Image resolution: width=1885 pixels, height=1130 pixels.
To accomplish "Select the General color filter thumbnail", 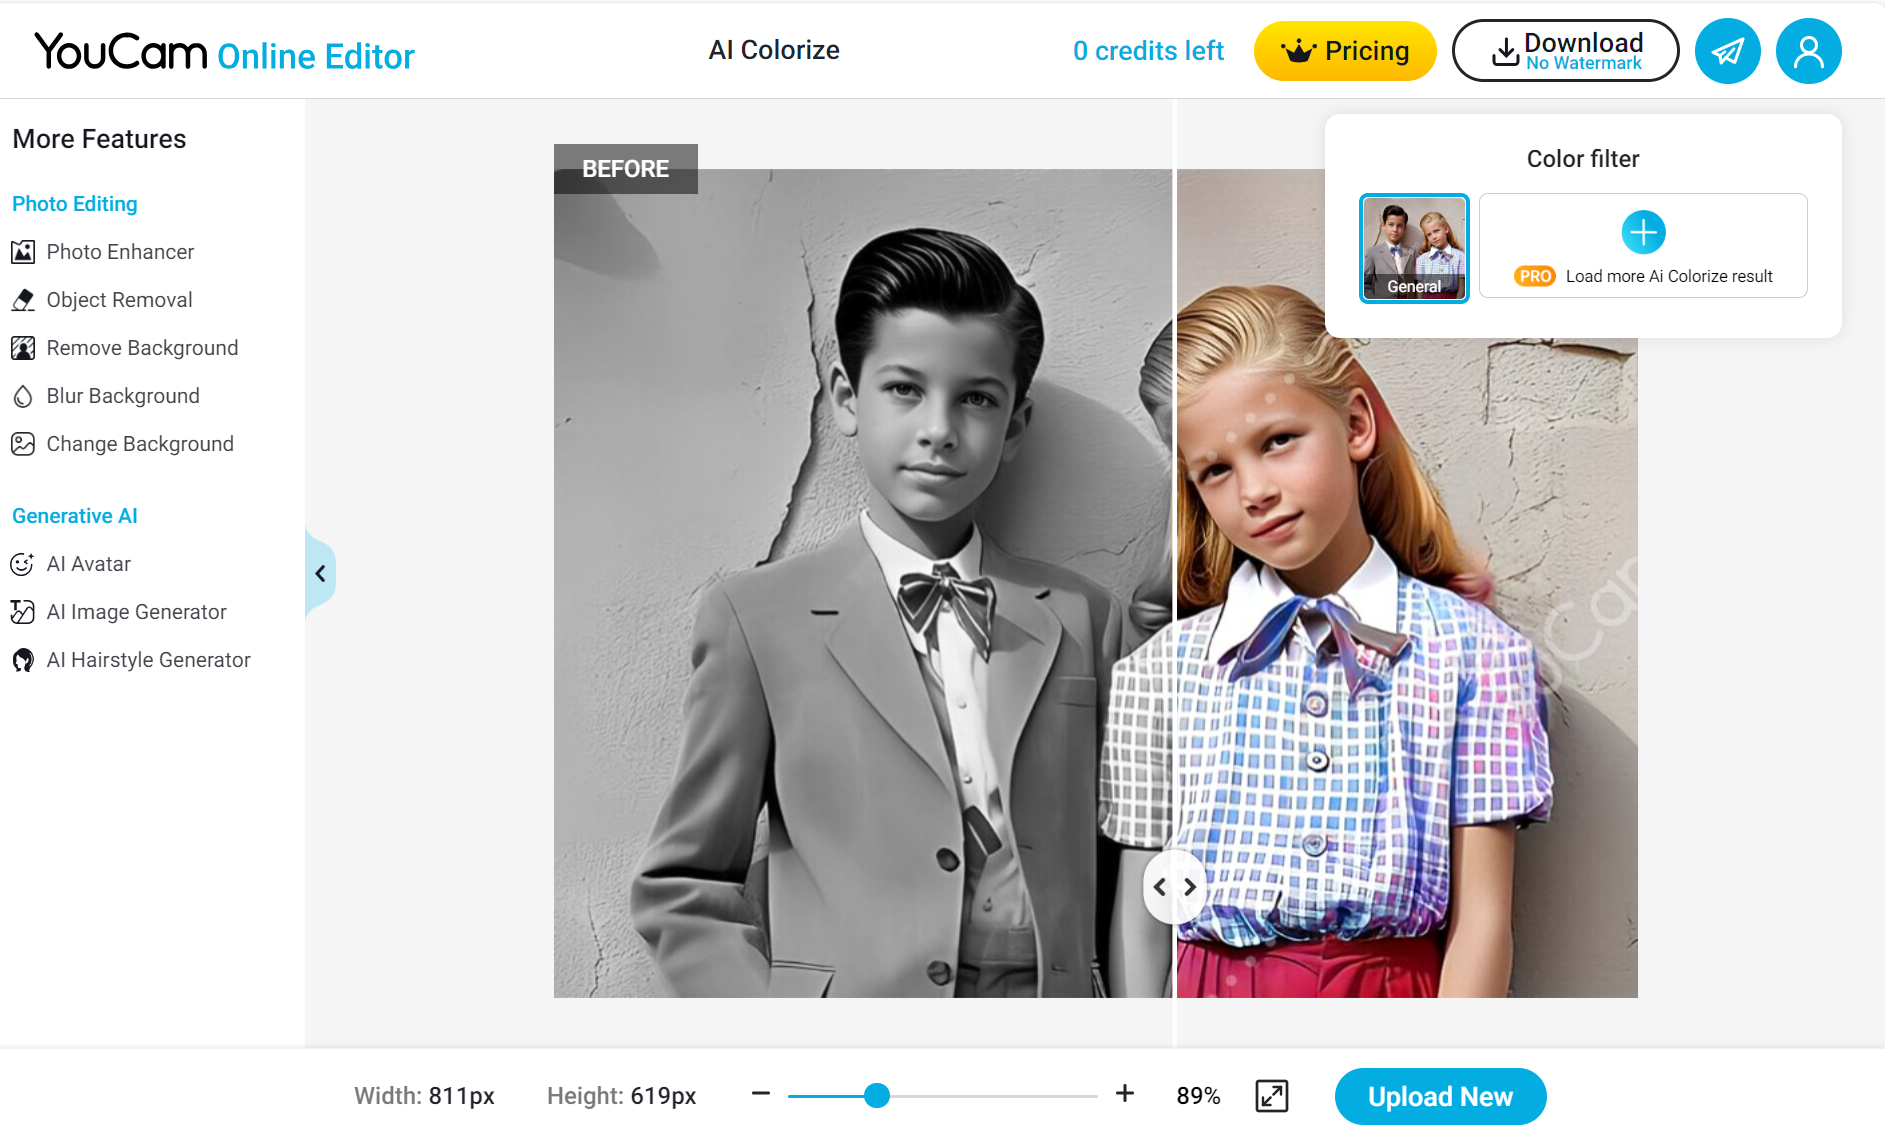I will [x=1414, y=248].
